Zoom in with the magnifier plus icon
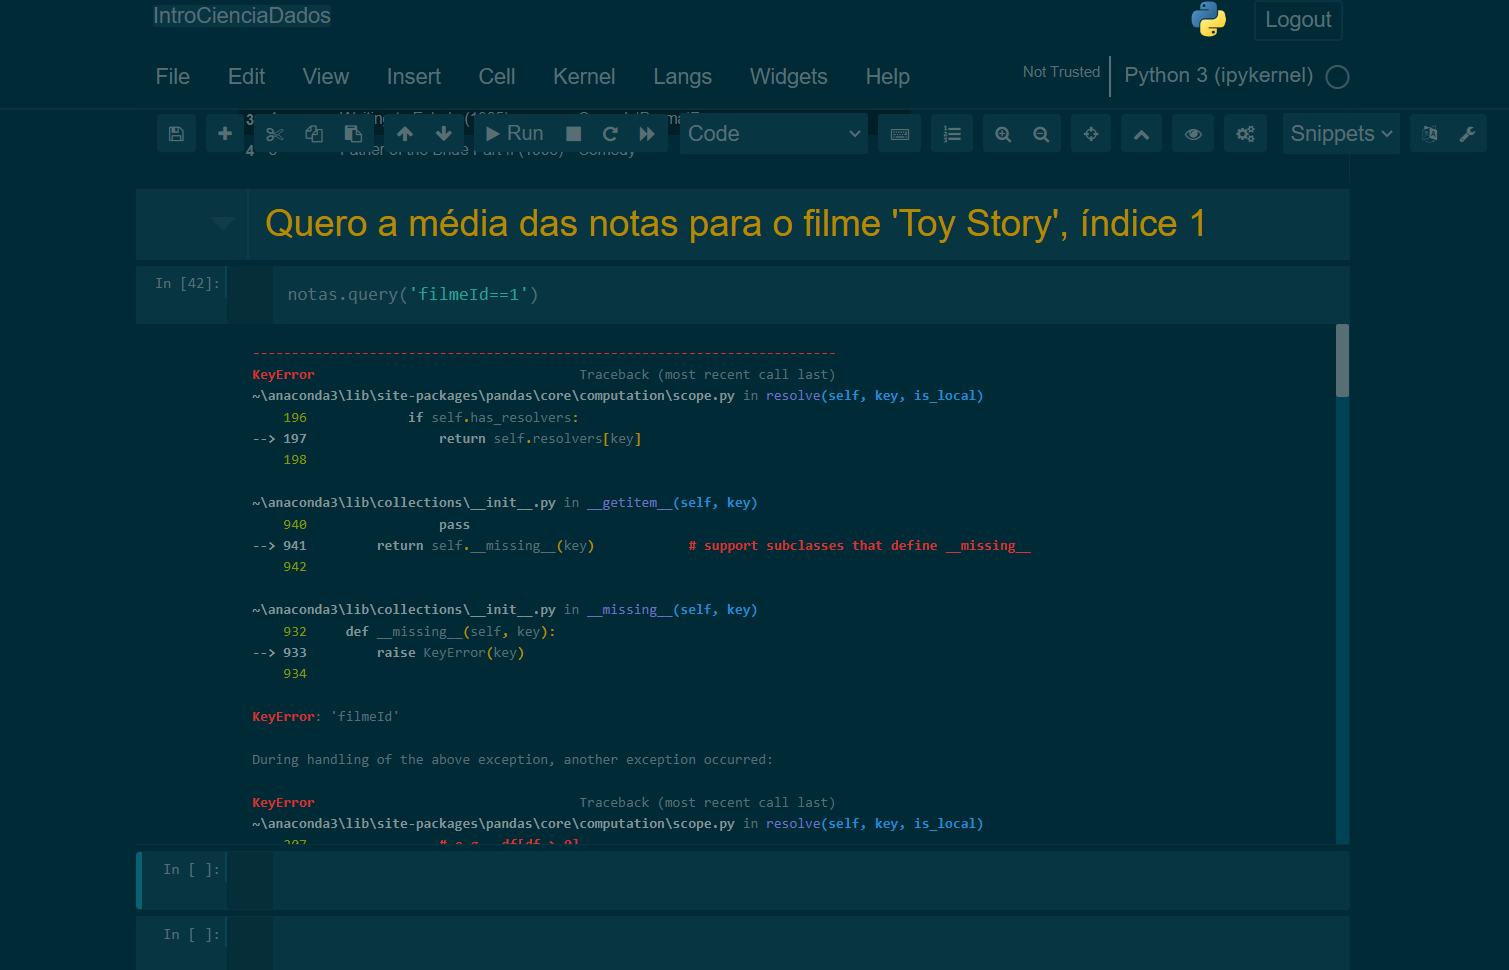Viewport: 1509px width, 970px height. coord(1003,134)
